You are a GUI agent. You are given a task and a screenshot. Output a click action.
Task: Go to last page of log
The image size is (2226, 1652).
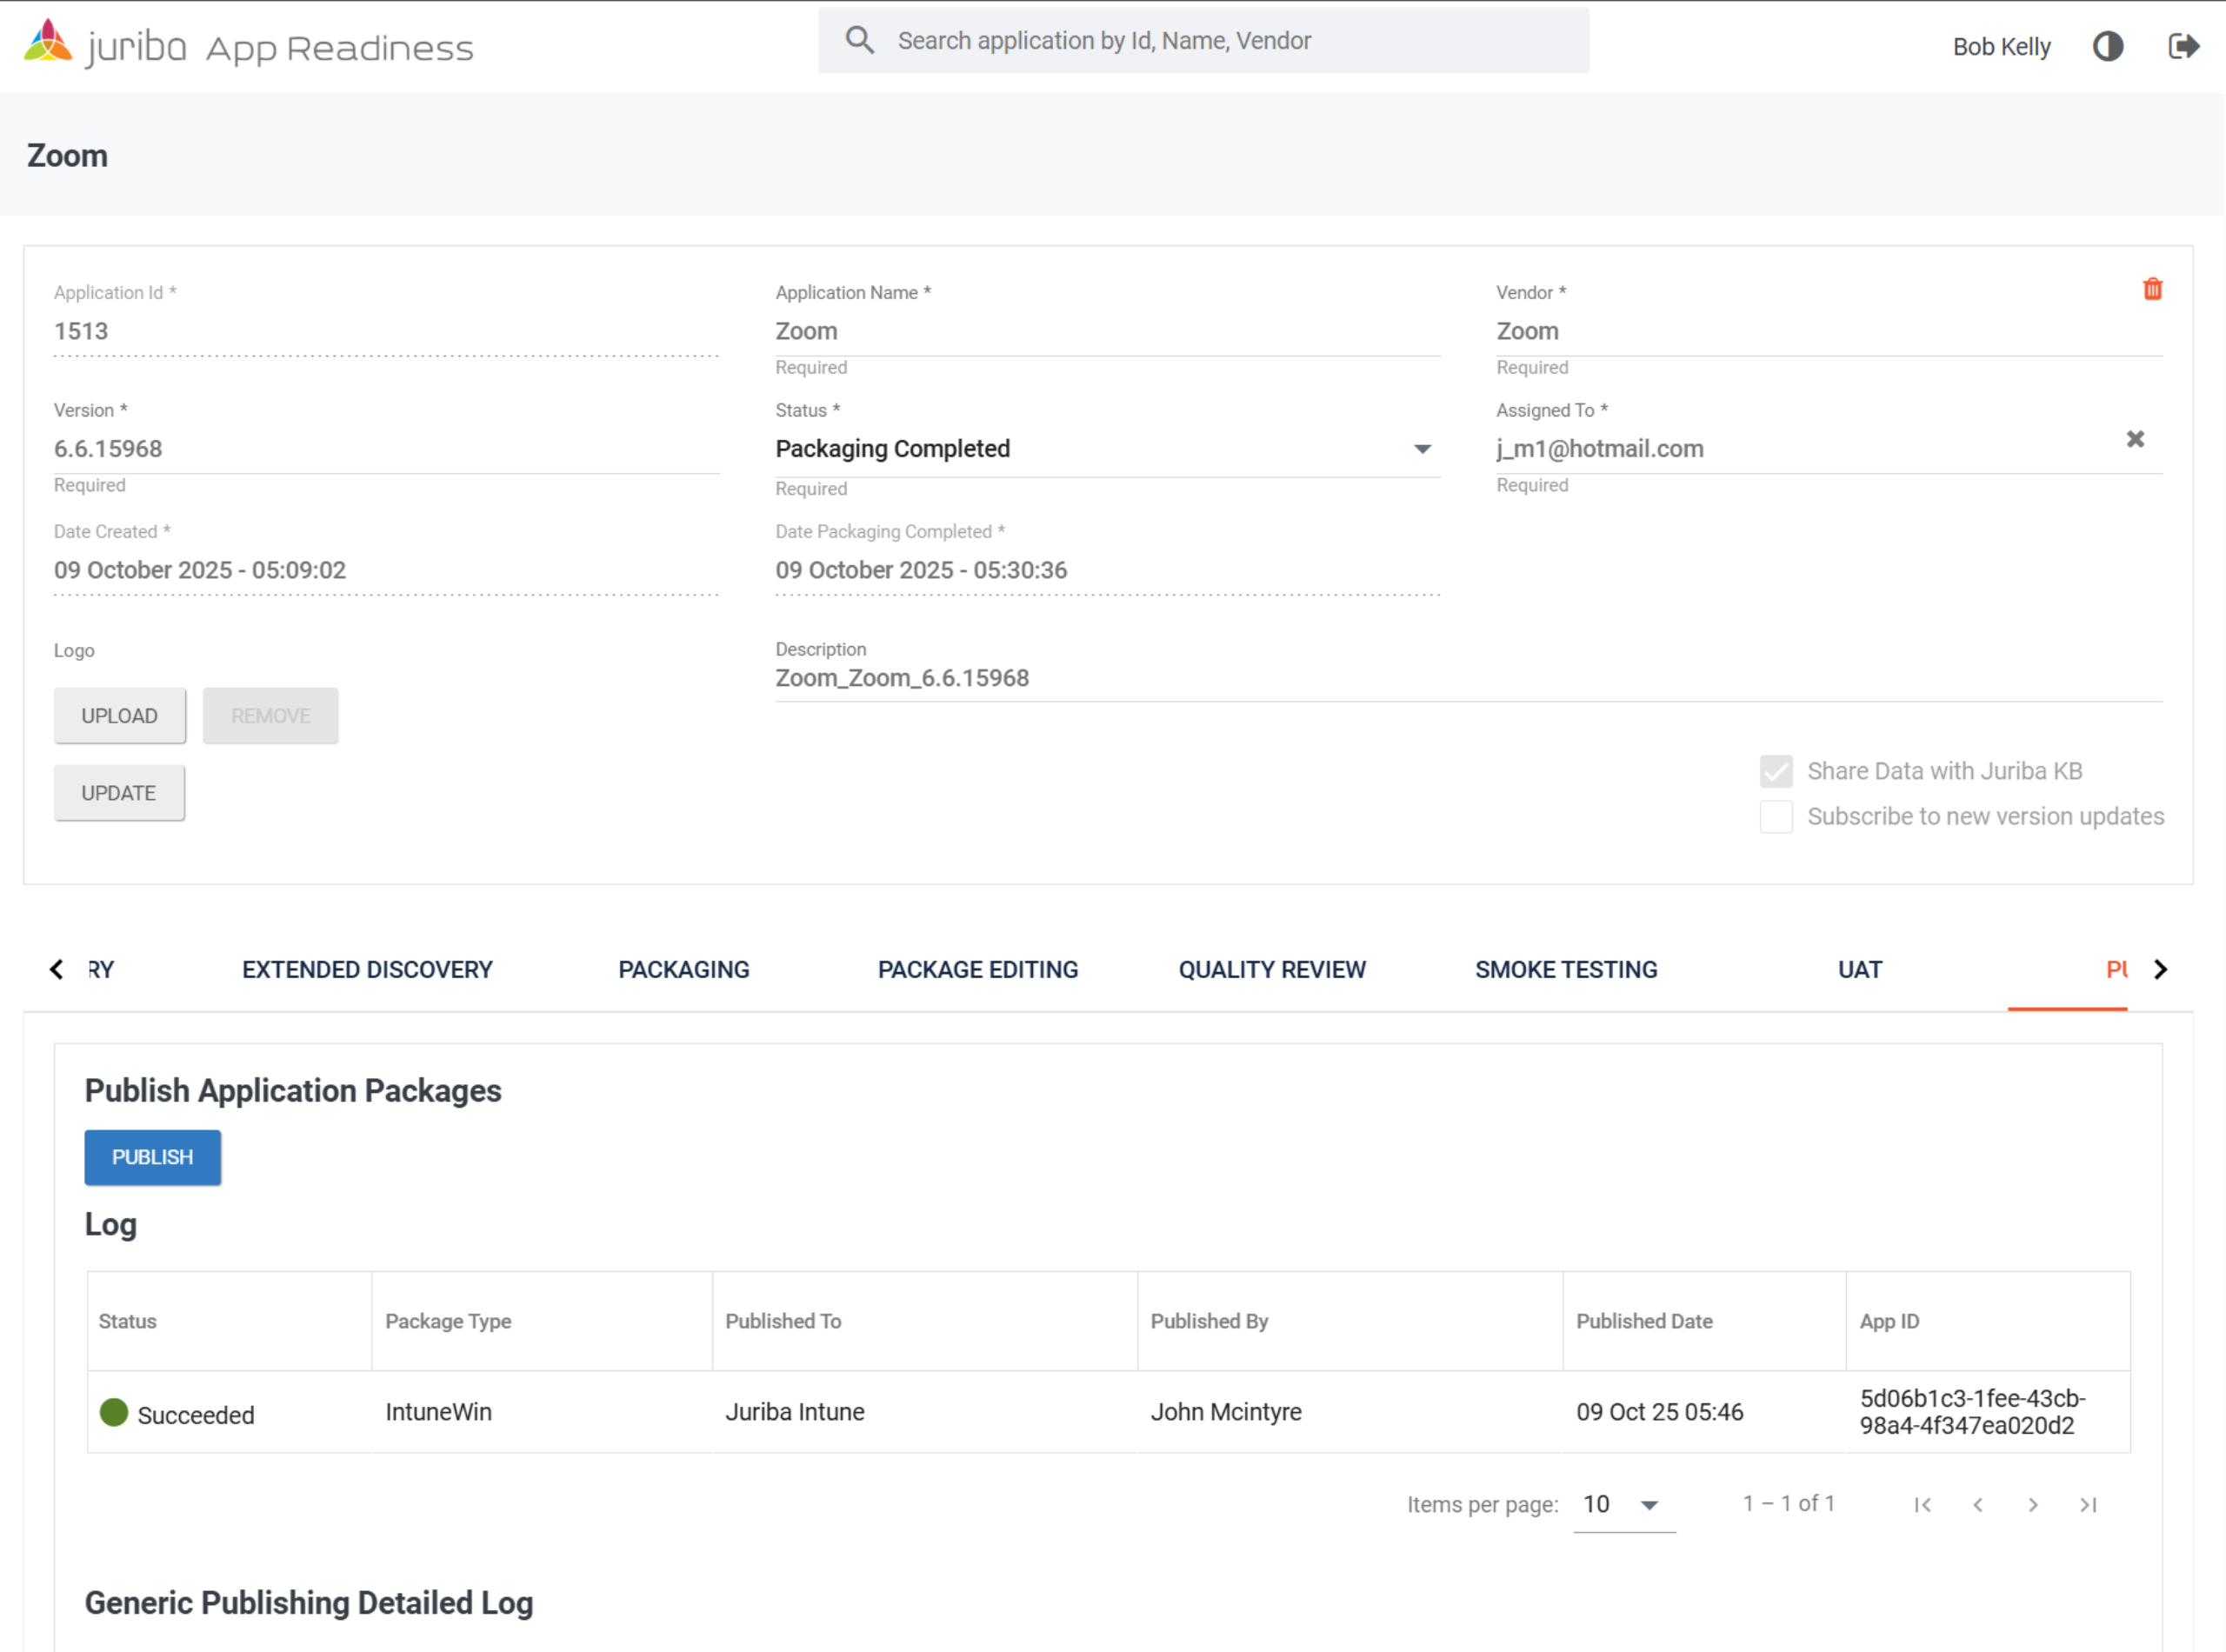tap(2088, 1504)
